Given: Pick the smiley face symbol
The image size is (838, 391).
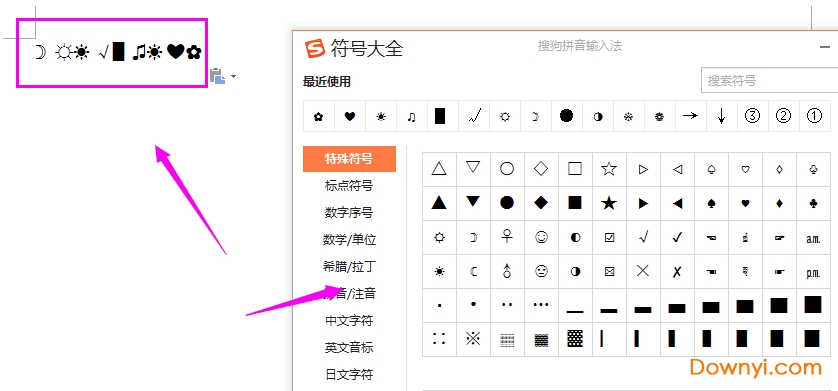Looking at the screenshot, I should click(x=541, y=237).
